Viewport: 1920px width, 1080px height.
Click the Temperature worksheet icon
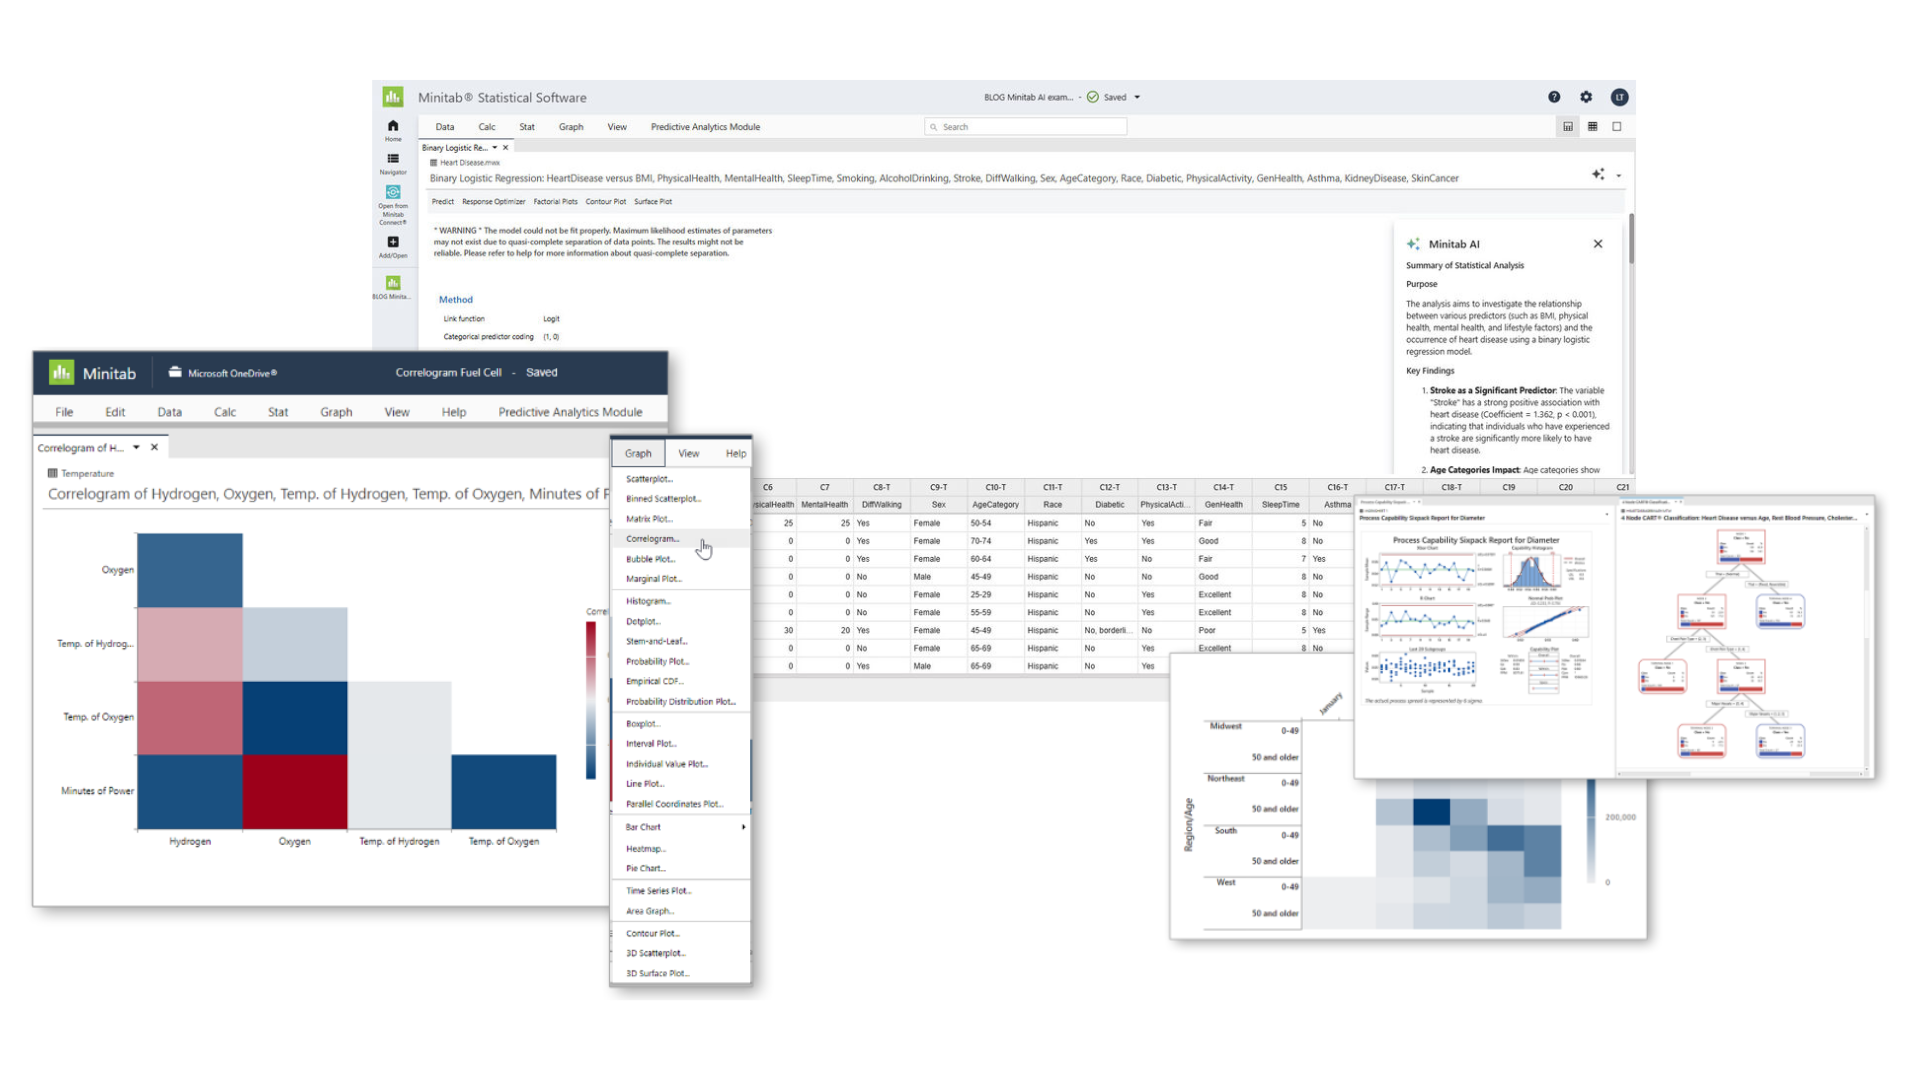pos(52,473)
